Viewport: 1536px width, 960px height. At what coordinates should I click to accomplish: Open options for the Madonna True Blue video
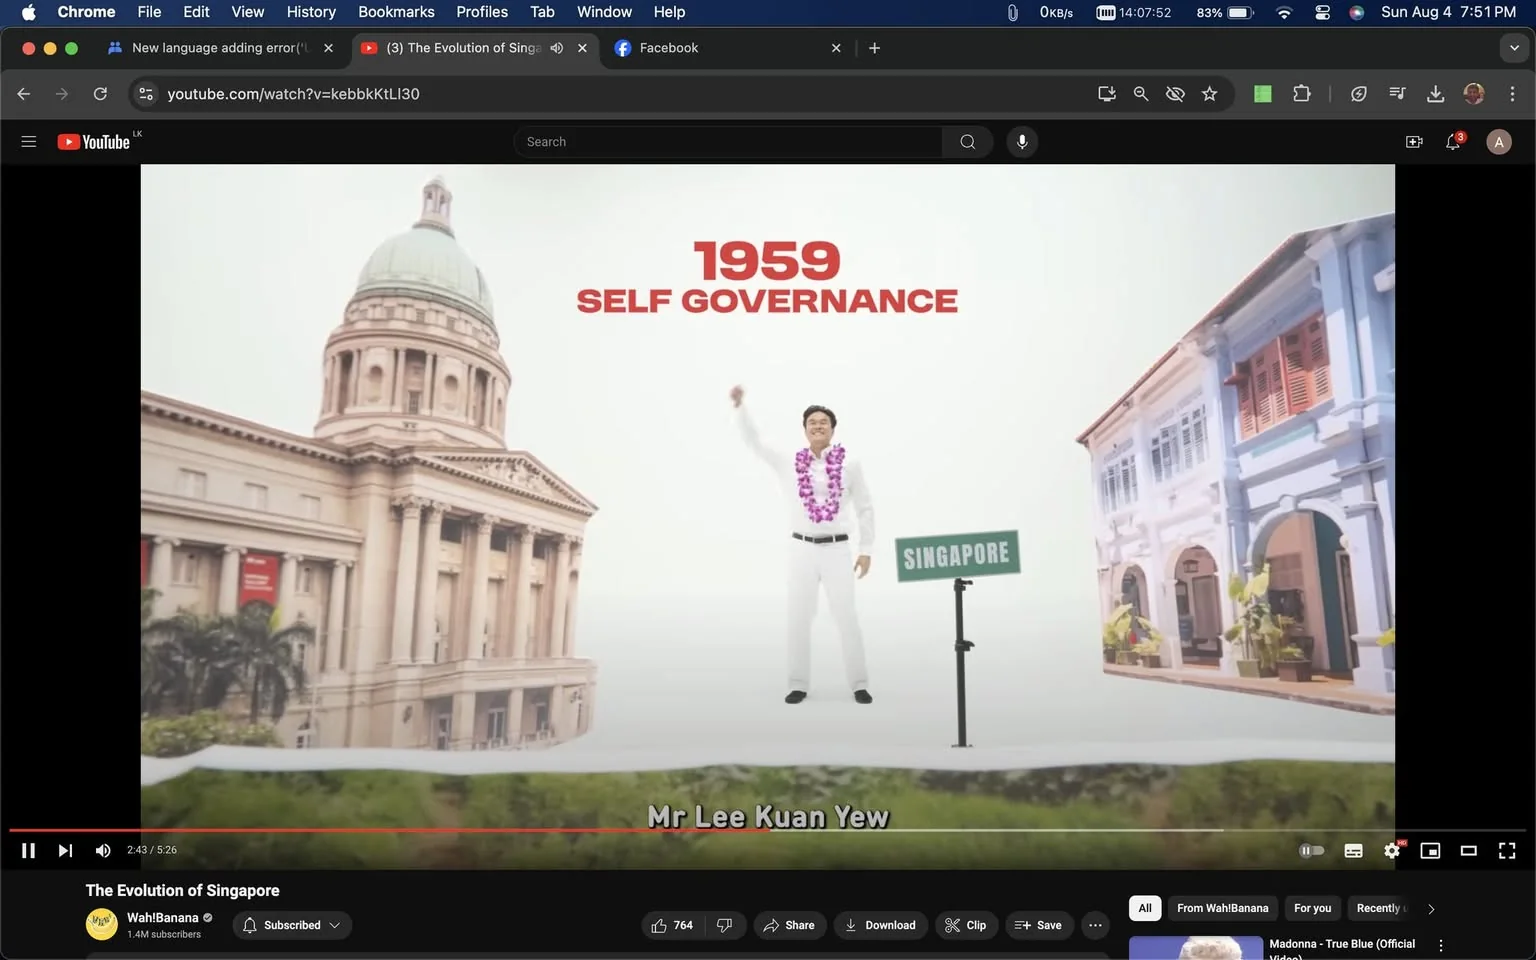(1441, 945)
